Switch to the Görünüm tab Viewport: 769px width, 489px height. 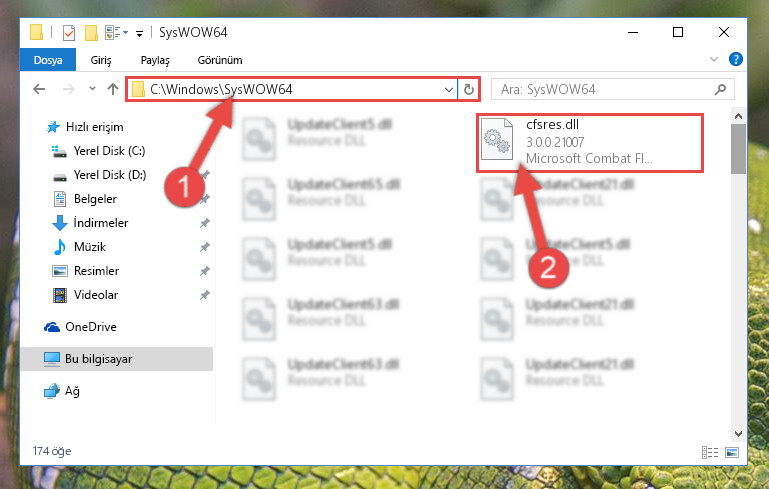pos(220,60)
